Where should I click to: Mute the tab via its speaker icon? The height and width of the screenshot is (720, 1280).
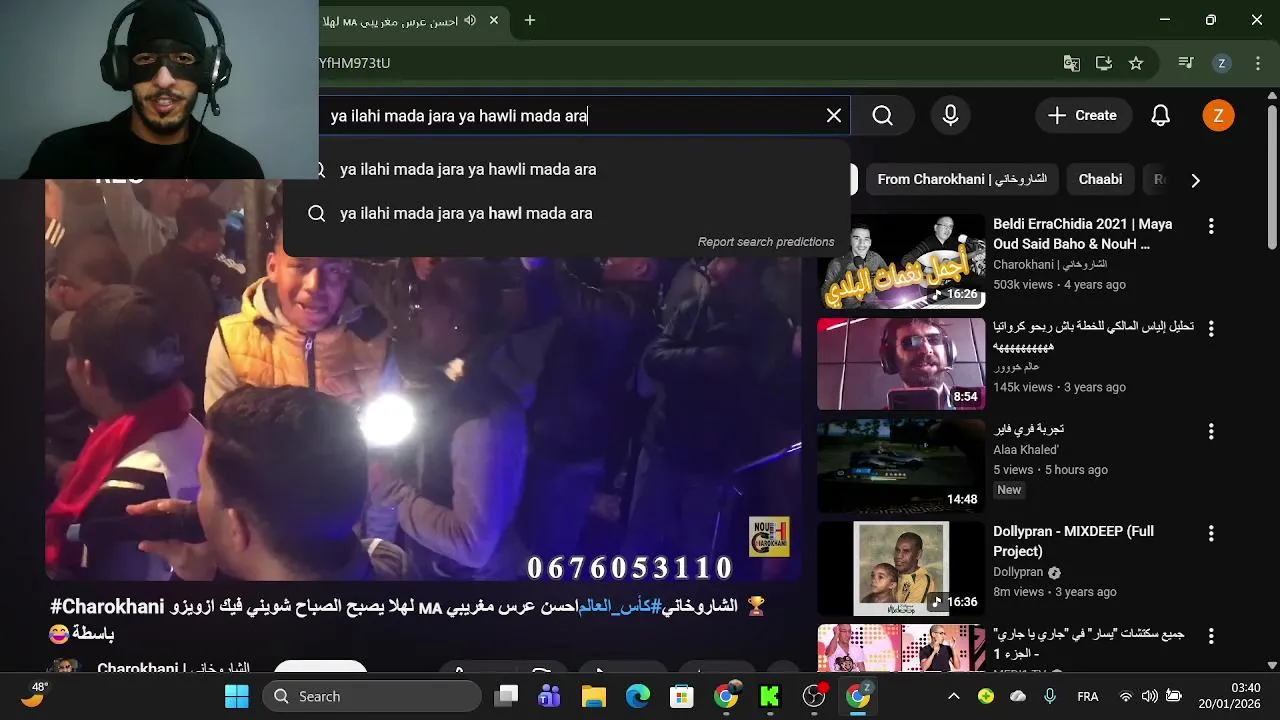tap(470, 20)
